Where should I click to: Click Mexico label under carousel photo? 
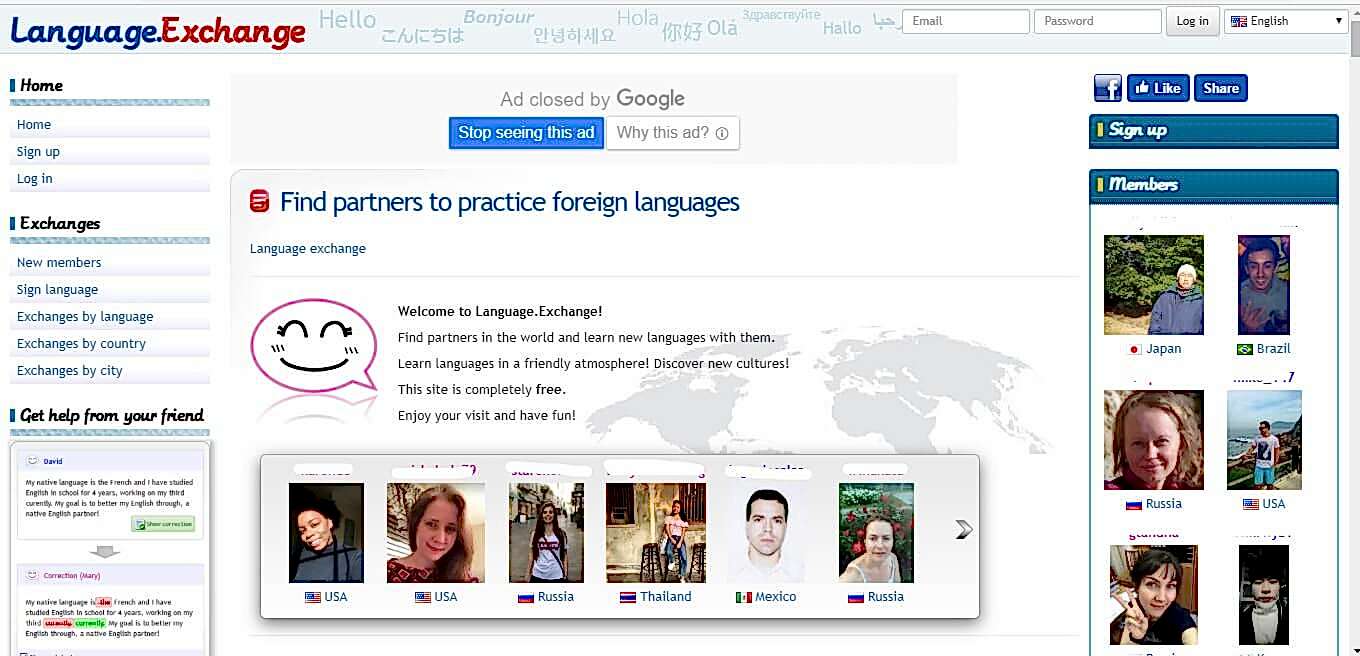pos(776,597)
